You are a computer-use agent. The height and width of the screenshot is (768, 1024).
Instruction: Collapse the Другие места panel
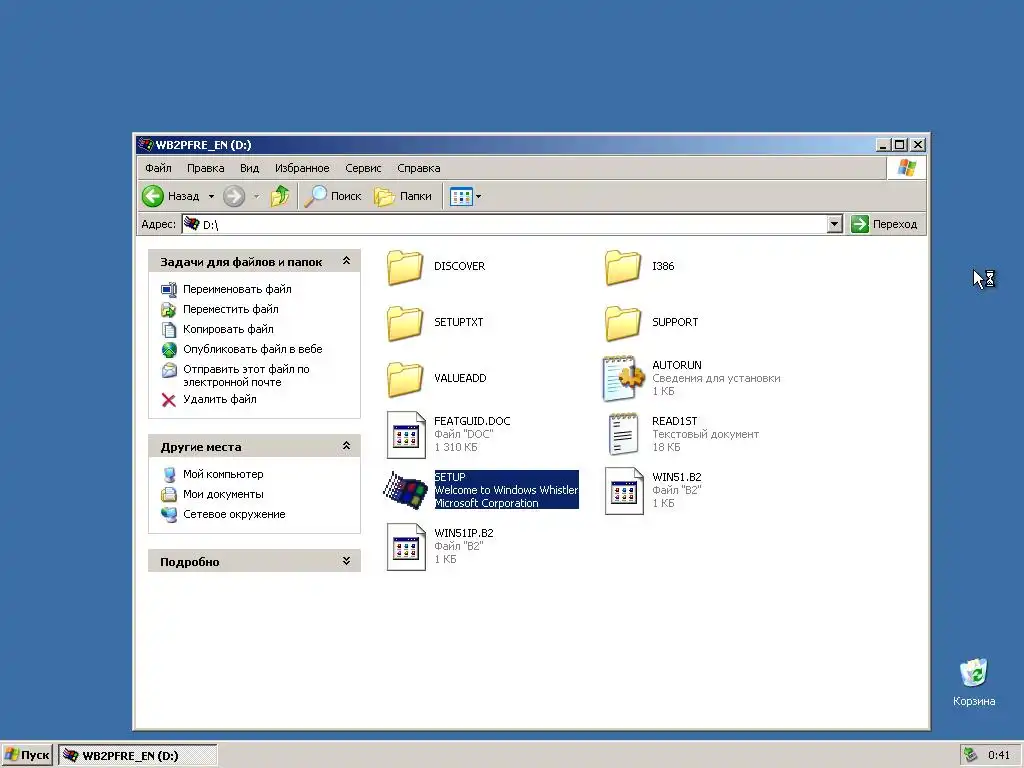click(346, 446)
